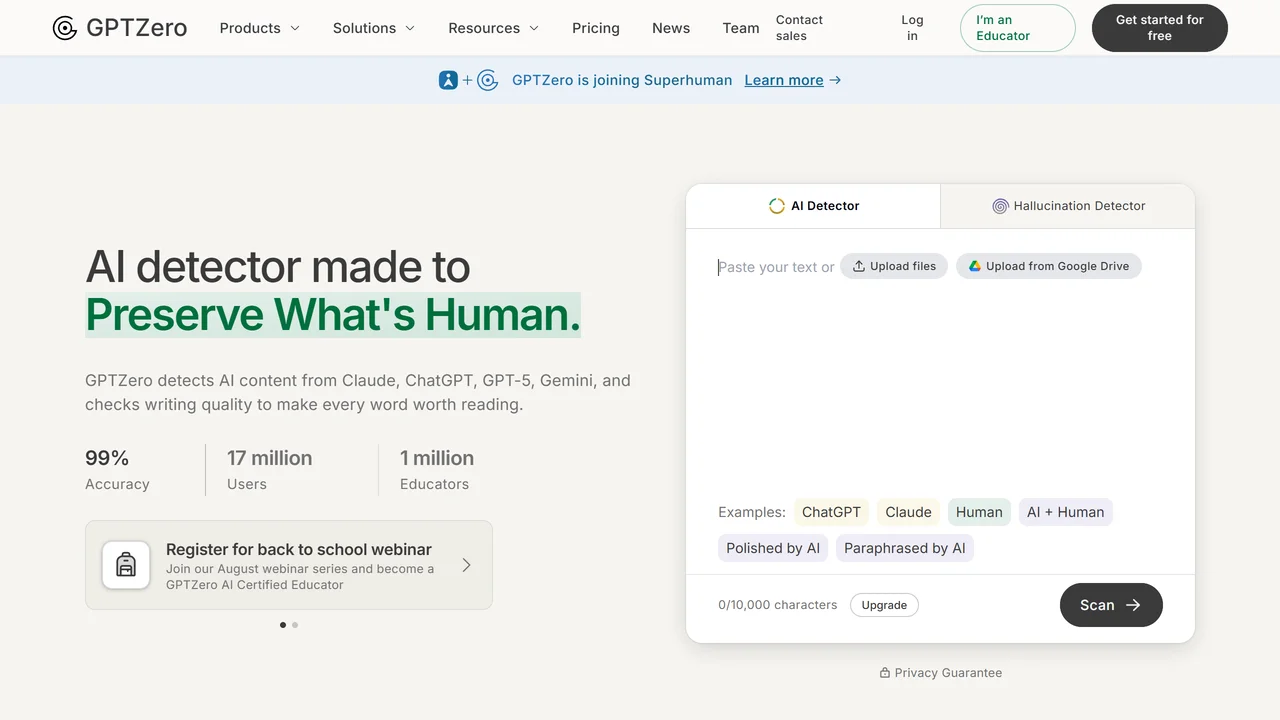Switch to Hallucination Detector tab
The height and width of the screenshot is (720, 1280).
[x=1068, y=206]
